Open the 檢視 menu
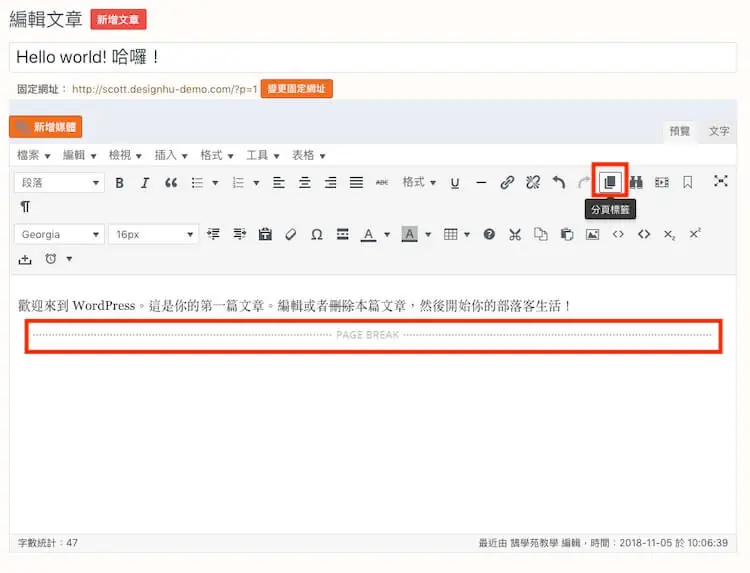 tap(125, 155)
